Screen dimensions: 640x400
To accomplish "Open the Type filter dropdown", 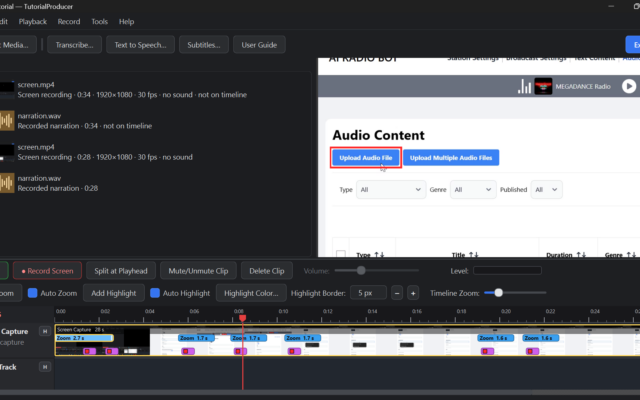I will (391, 189).
